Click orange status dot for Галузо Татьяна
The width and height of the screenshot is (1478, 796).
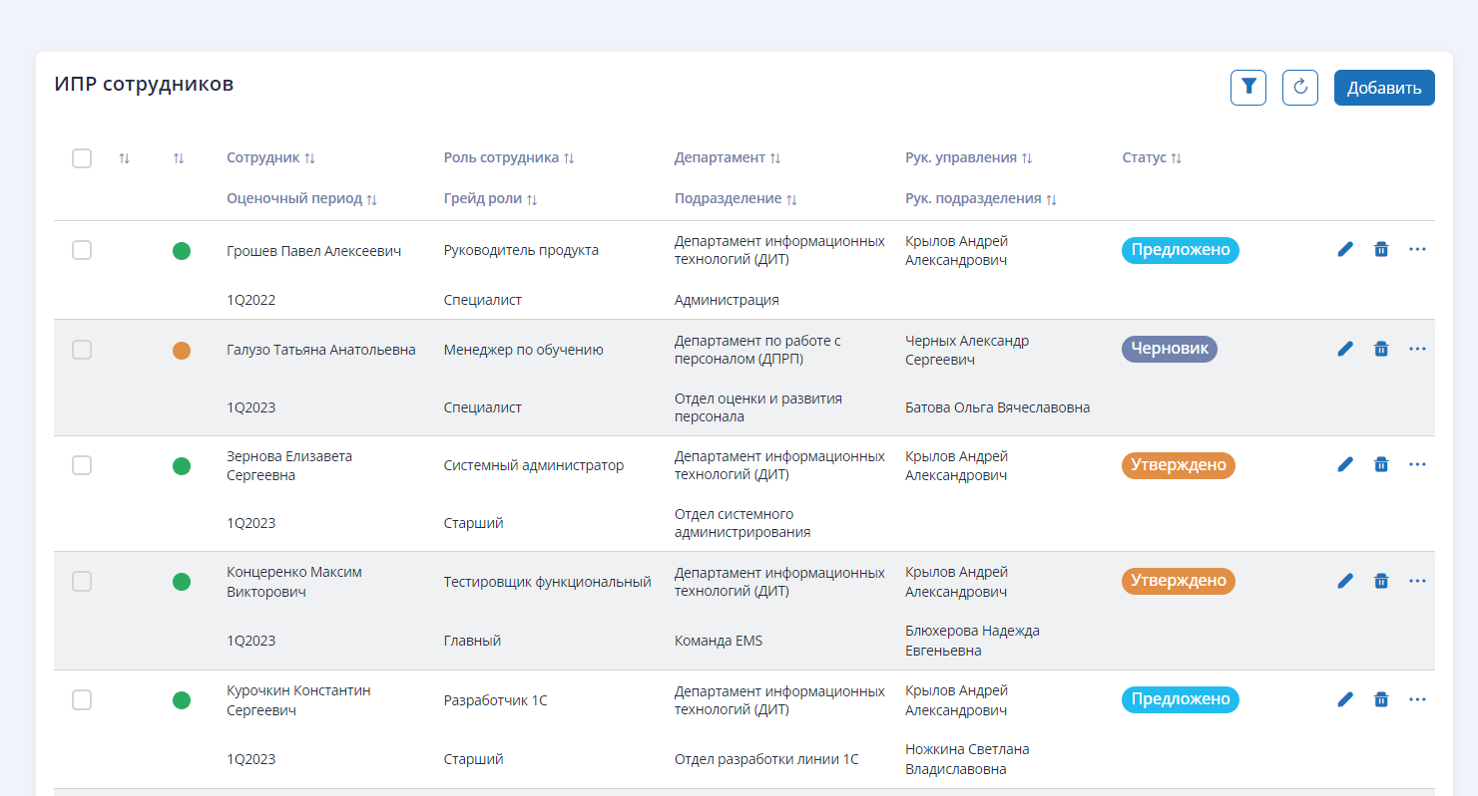(181, 350)
